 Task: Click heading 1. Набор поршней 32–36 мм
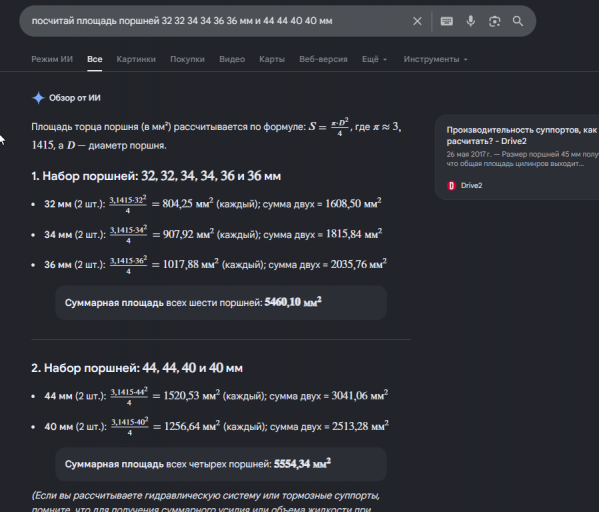(x=156, y=176)
